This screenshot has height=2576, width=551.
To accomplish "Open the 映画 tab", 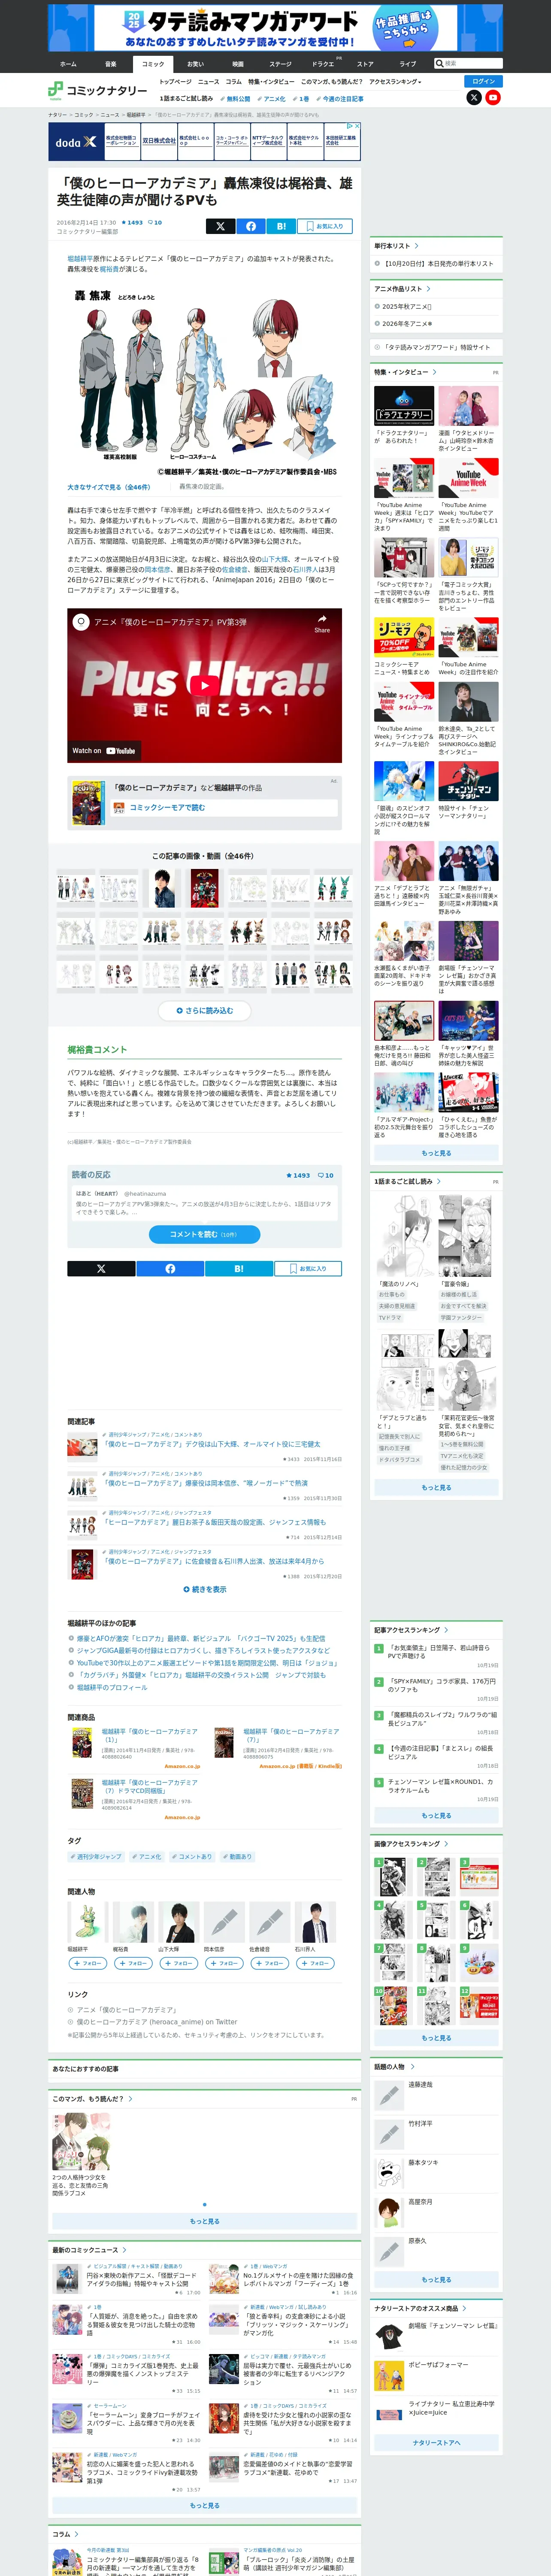I will pyautogui.click(x=238, y=63).
